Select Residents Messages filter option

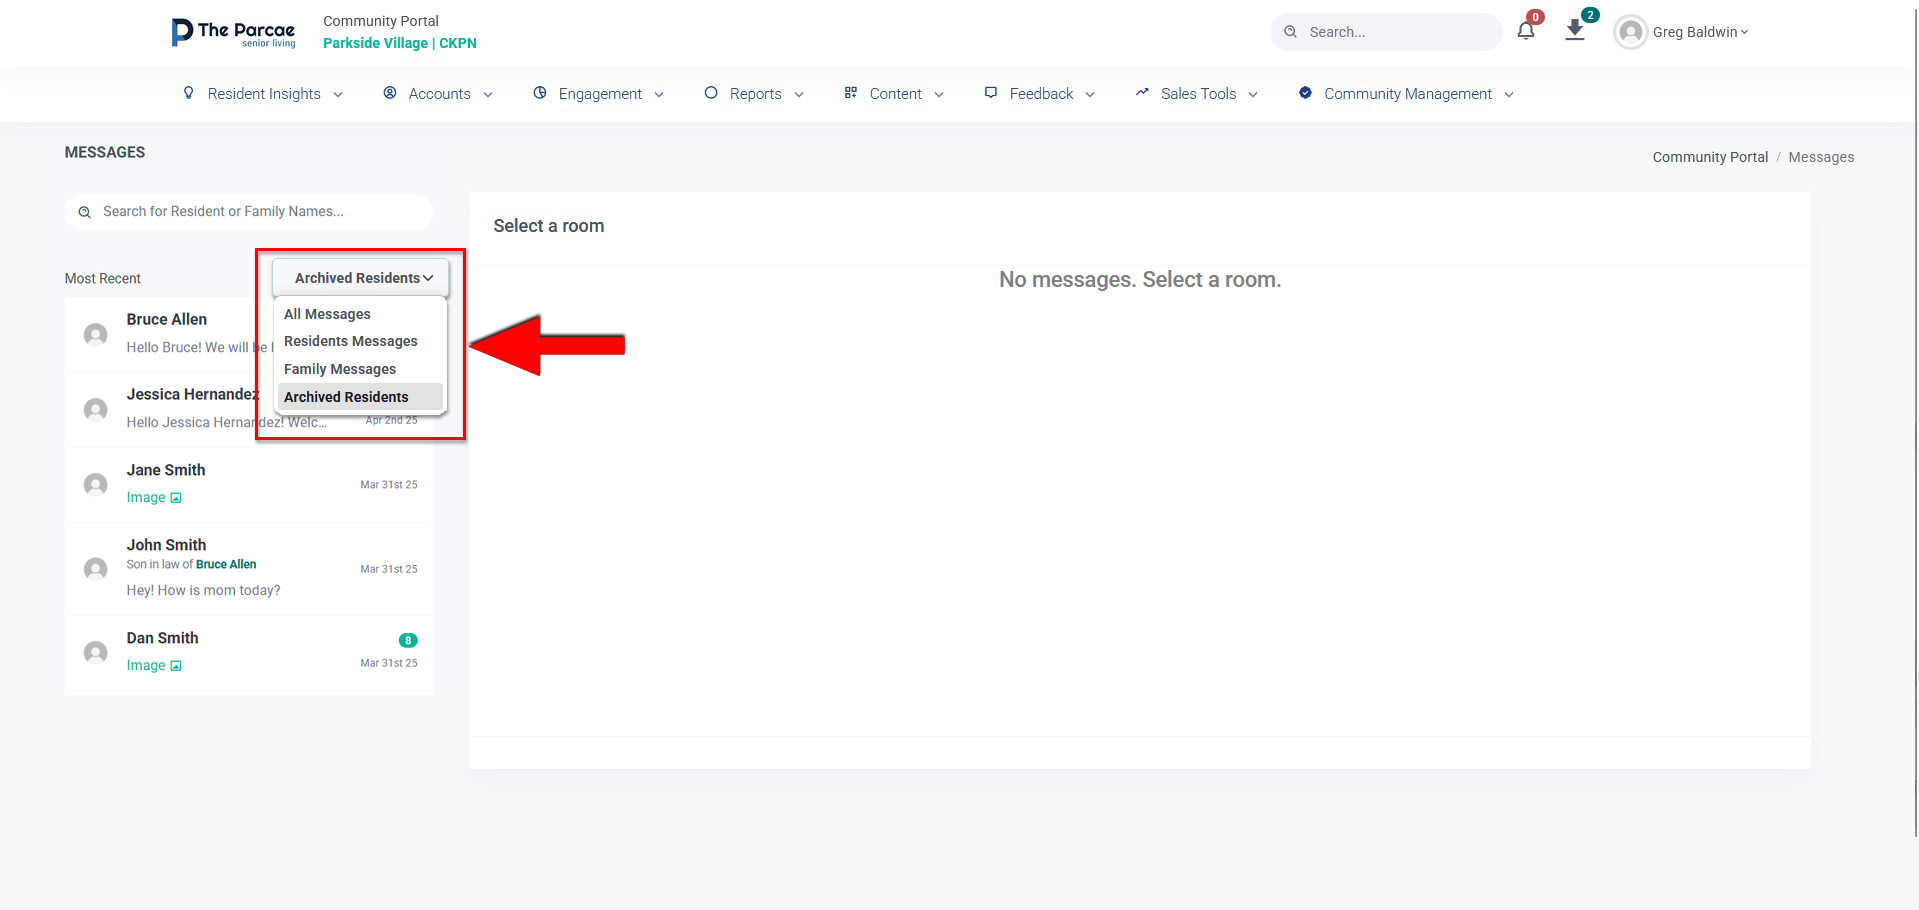coord(351,341)
